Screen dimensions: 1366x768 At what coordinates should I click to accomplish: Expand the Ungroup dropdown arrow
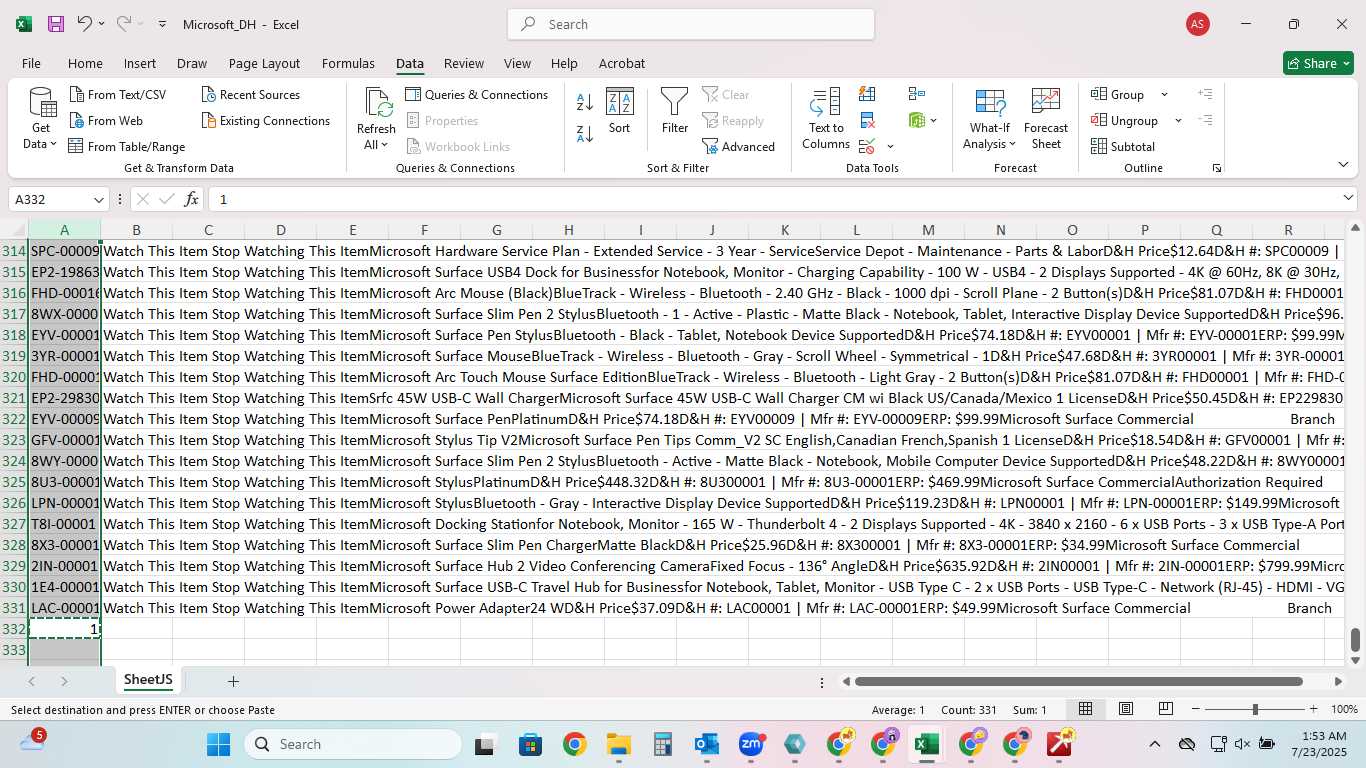(x=1178, y=120)
